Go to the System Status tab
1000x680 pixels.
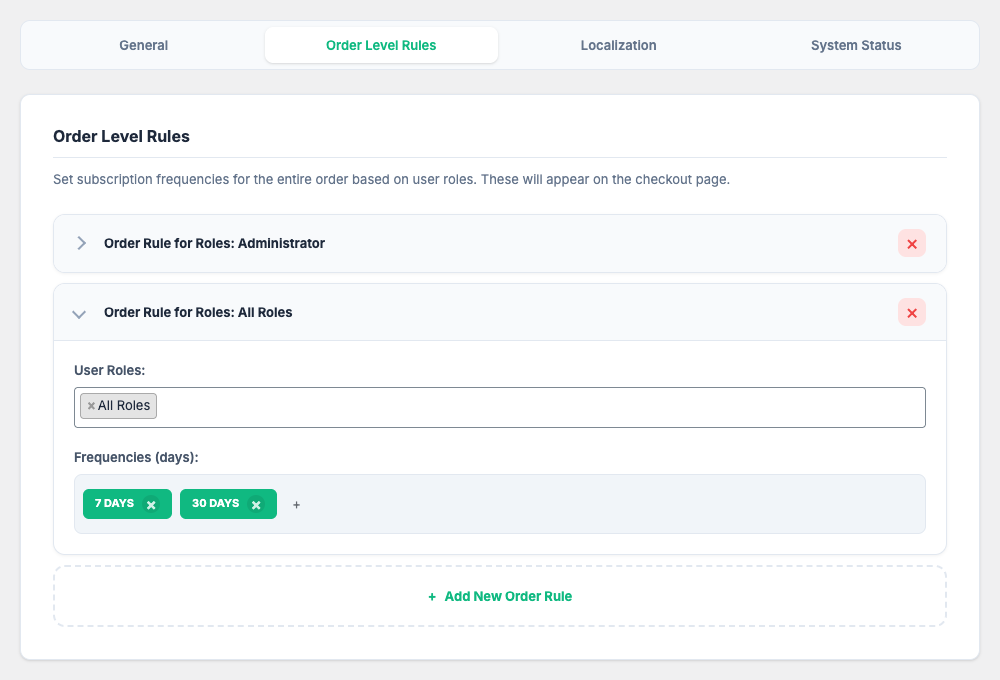856,45
